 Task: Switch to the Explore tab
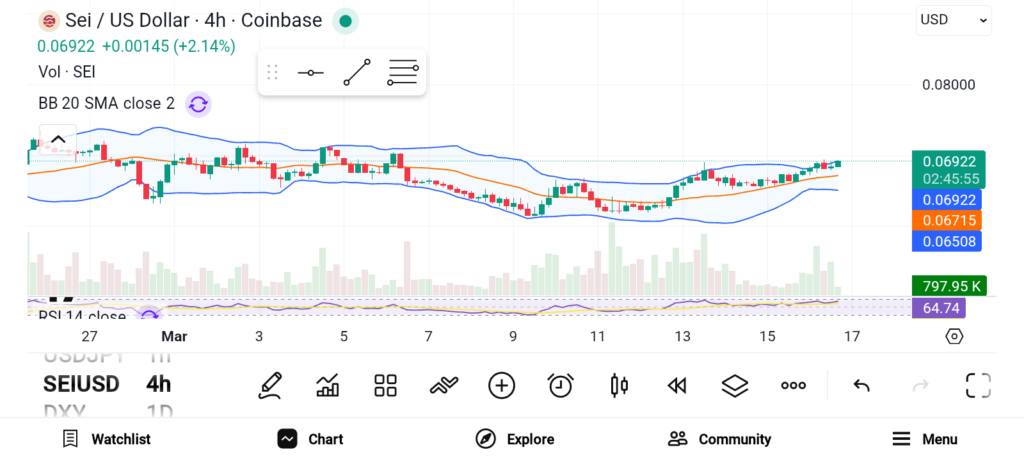(514, 439)
